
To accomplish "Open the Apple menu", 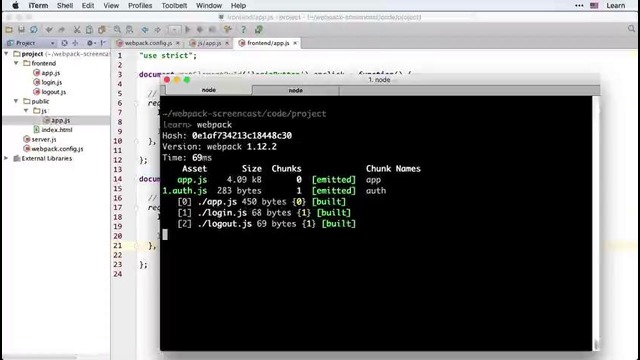I will pos(15,6).
